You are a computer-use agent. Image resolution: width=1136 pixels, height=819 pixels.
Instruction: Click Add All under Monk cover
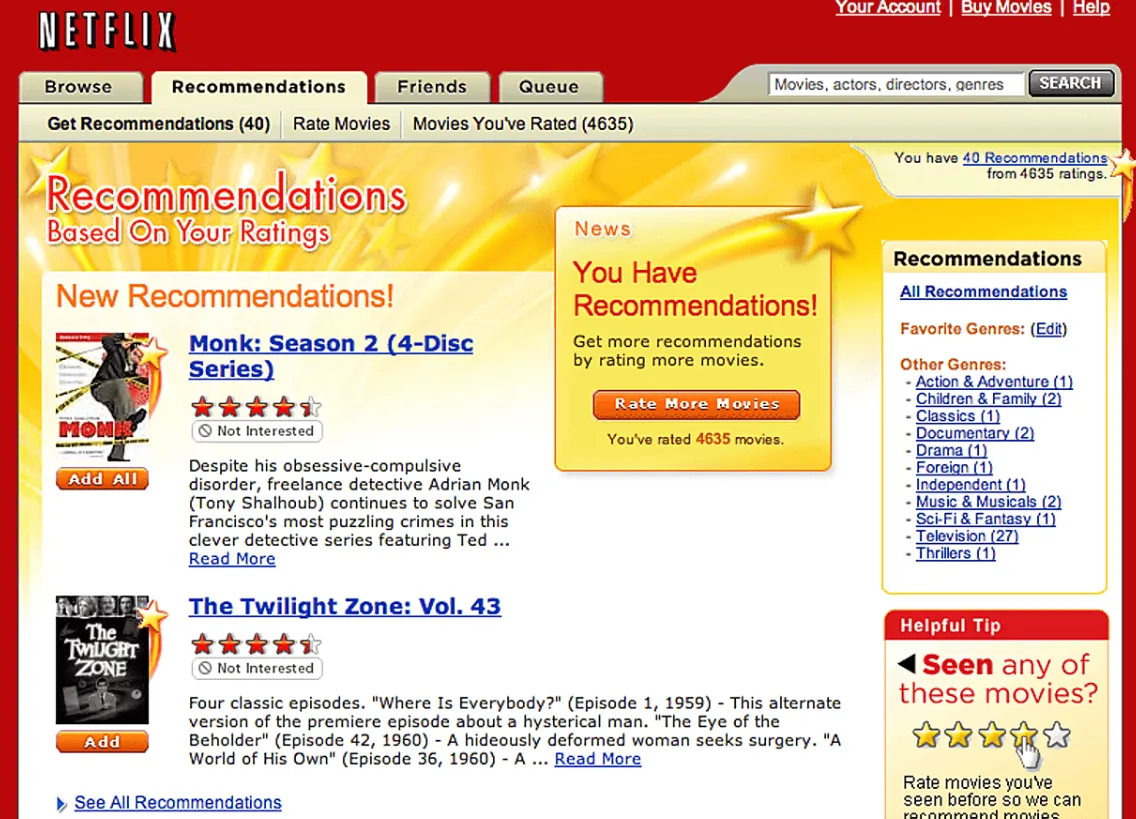pyautogui.click(x=102, y=479)
